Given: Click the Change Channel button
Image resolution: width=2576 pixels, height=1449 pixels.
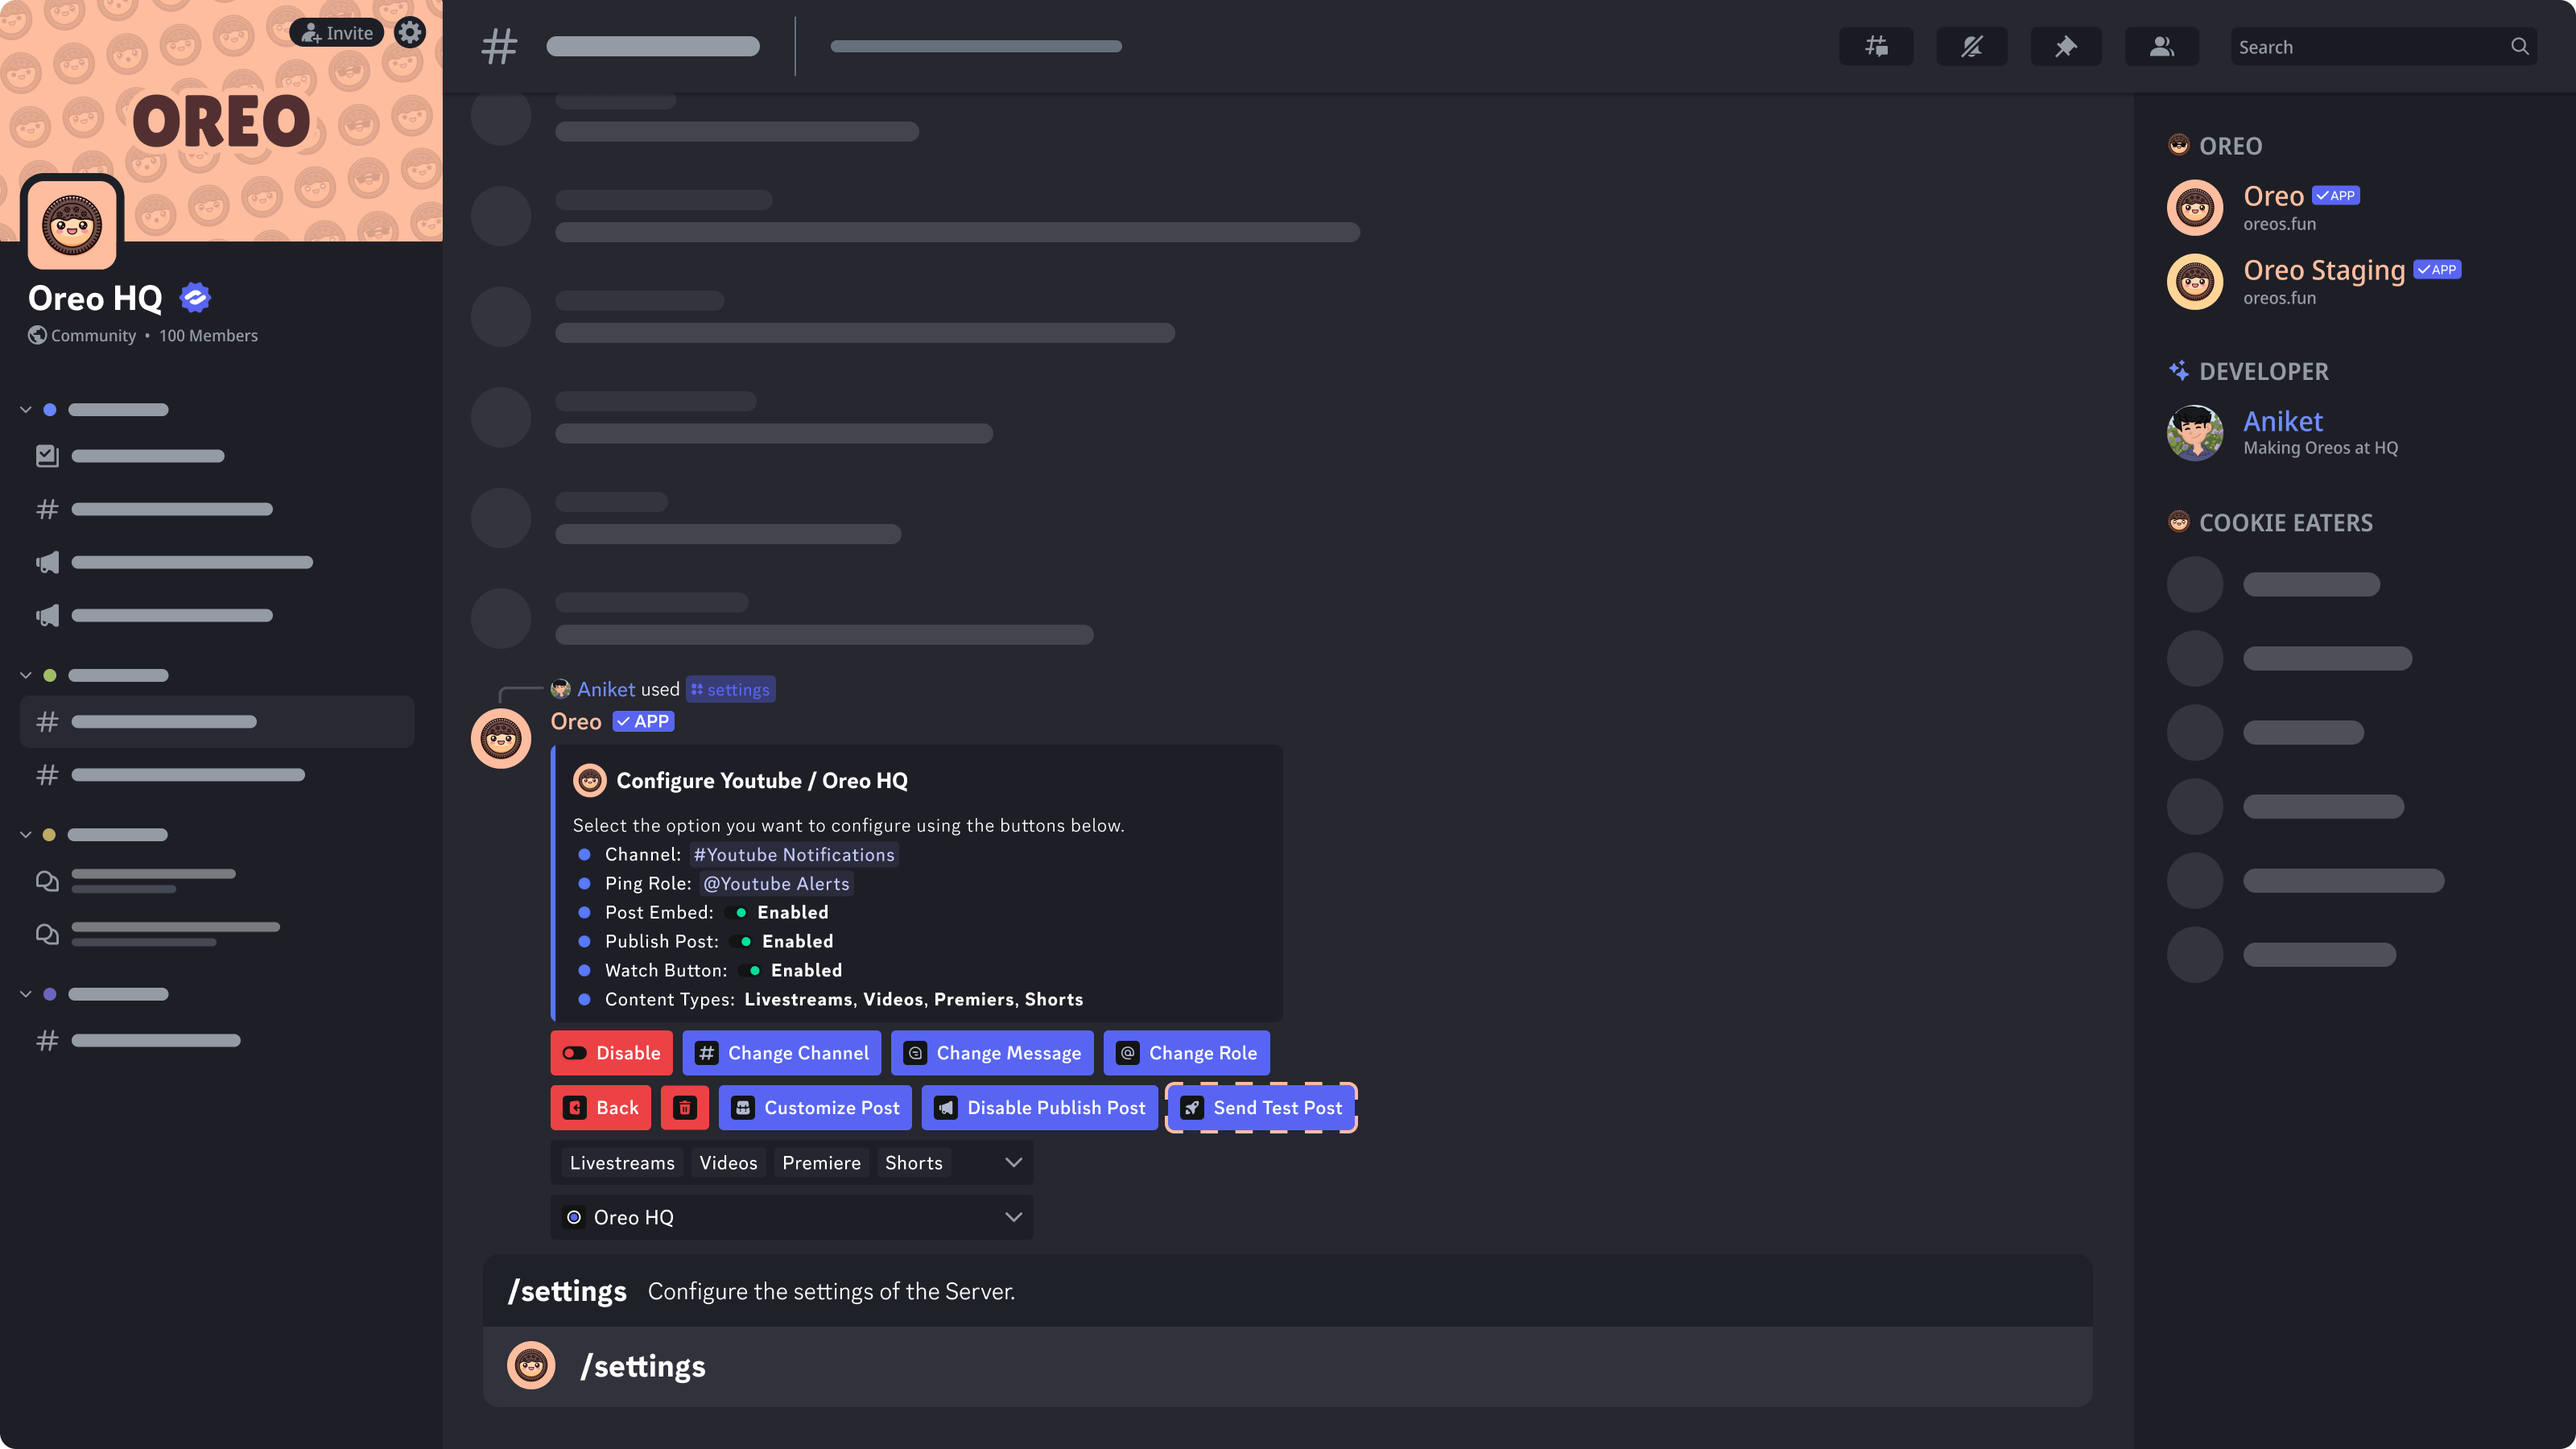Looking at the screenshot, I should (781, 1053).
